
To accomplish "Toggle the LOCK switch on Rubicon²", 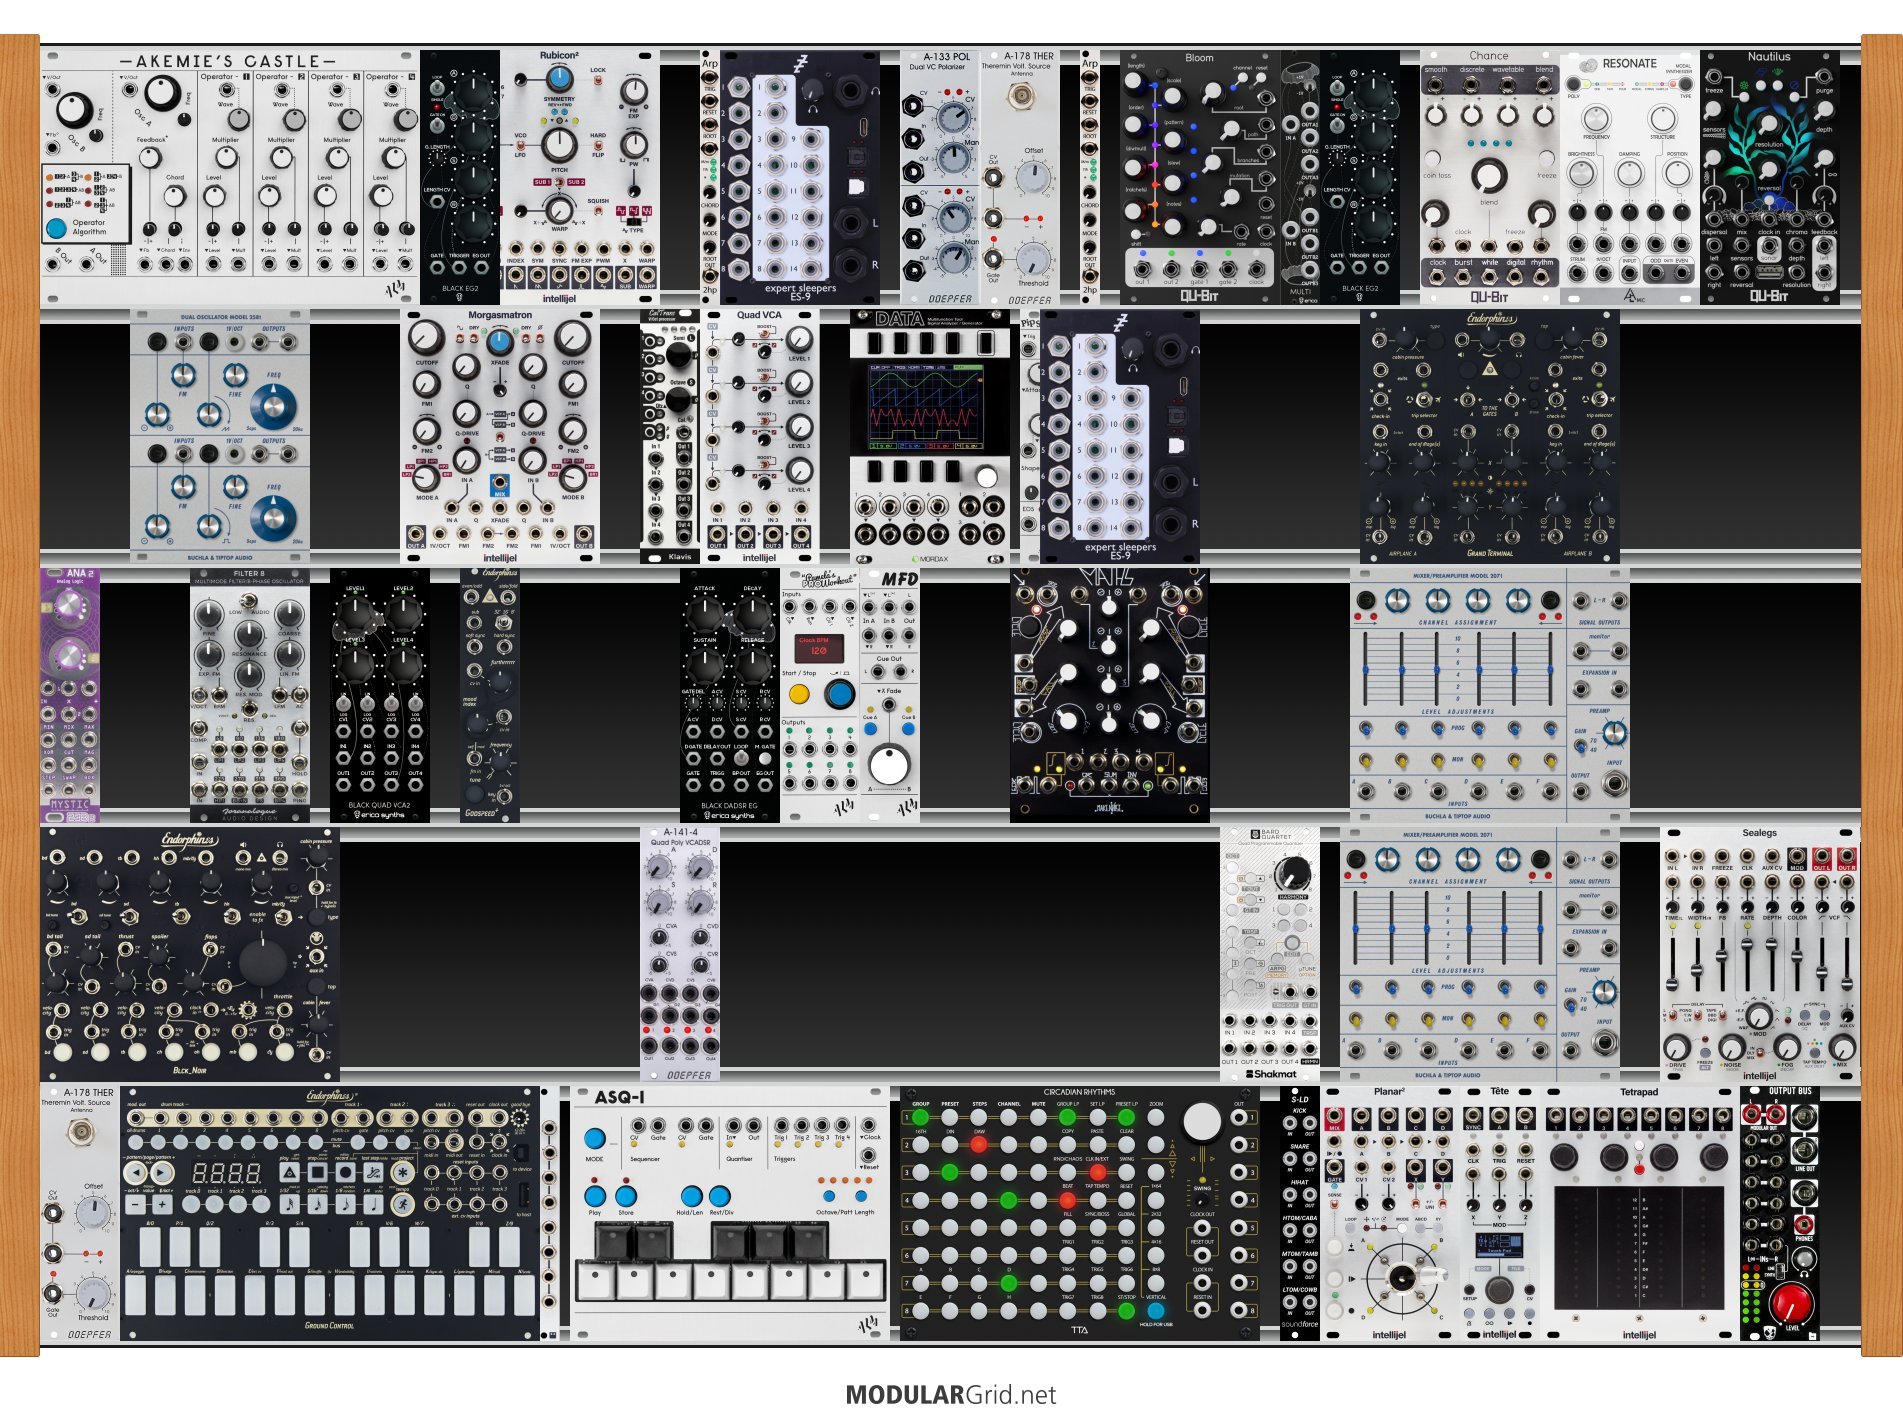I will (x=598, y=80).
